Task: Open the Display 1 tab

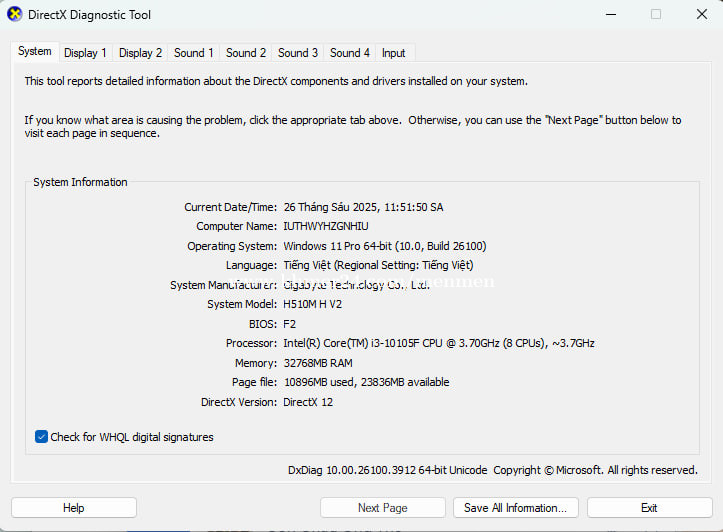Action: 85,53
